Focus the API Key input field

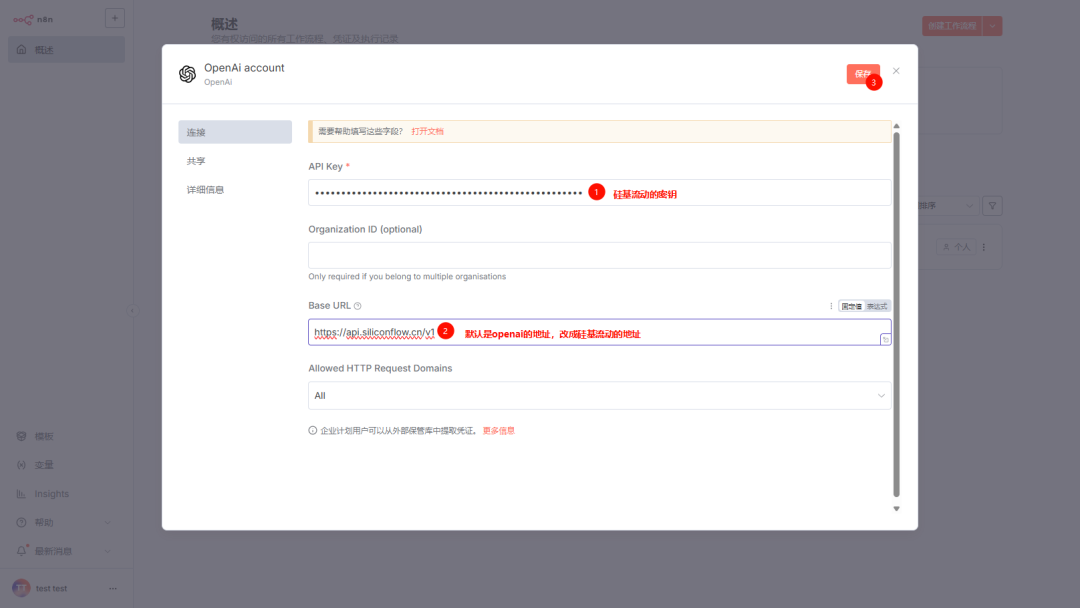tap(599, 193)
